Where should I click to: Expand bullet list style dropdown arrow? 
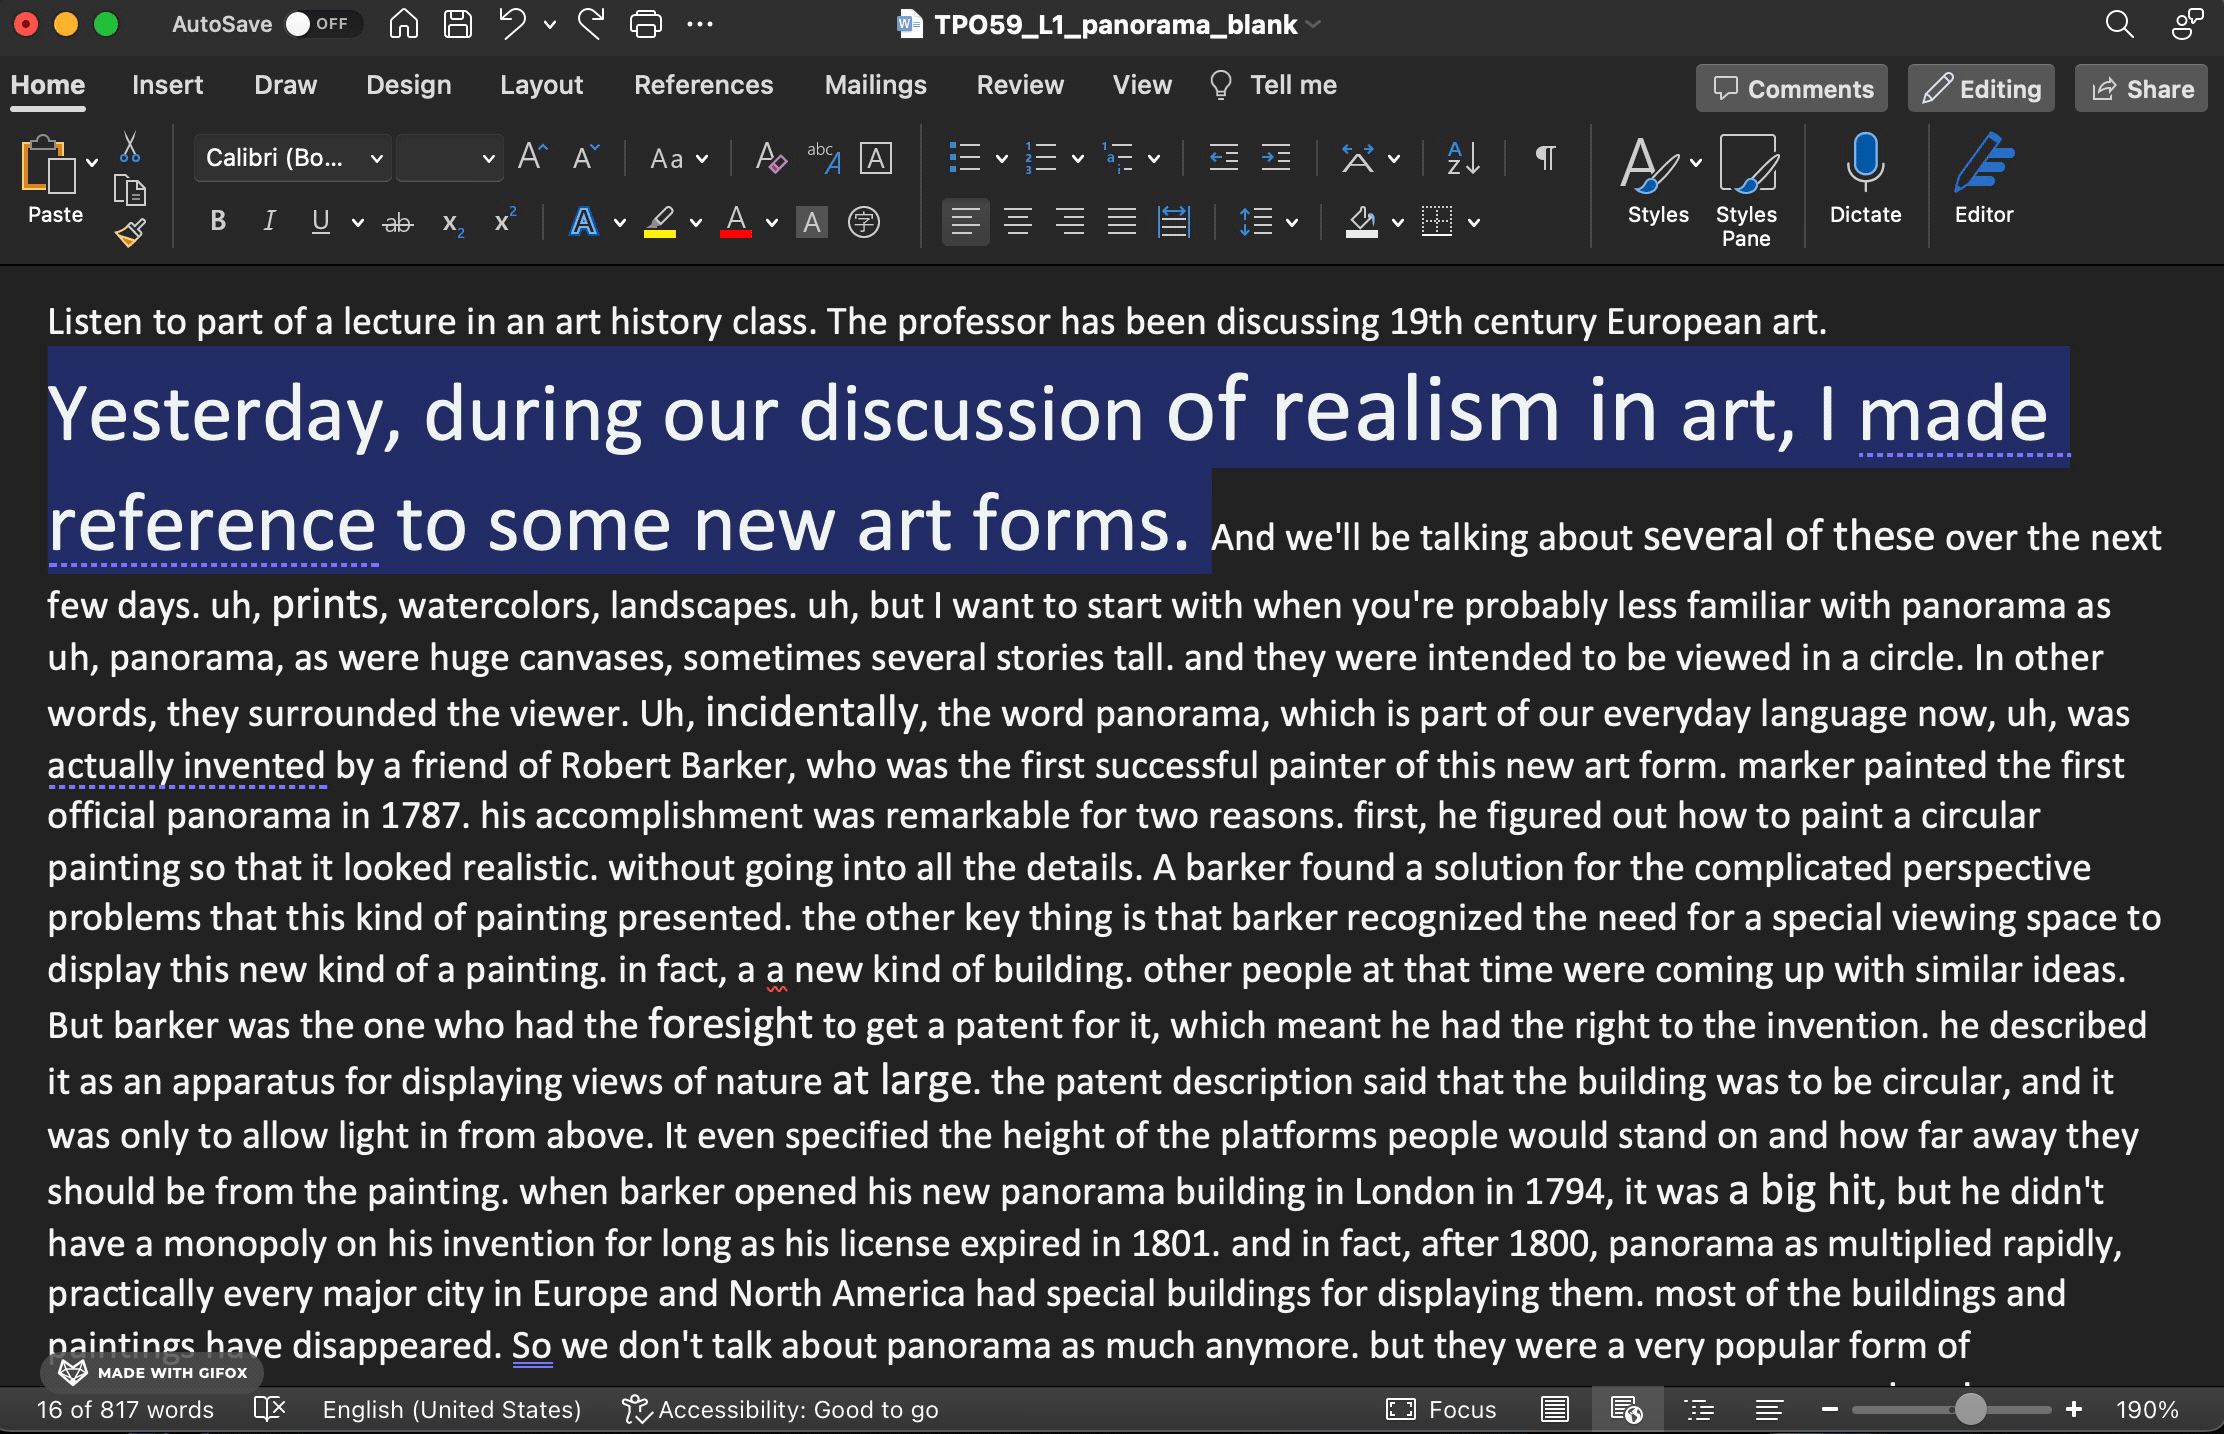coord(1001,158)
